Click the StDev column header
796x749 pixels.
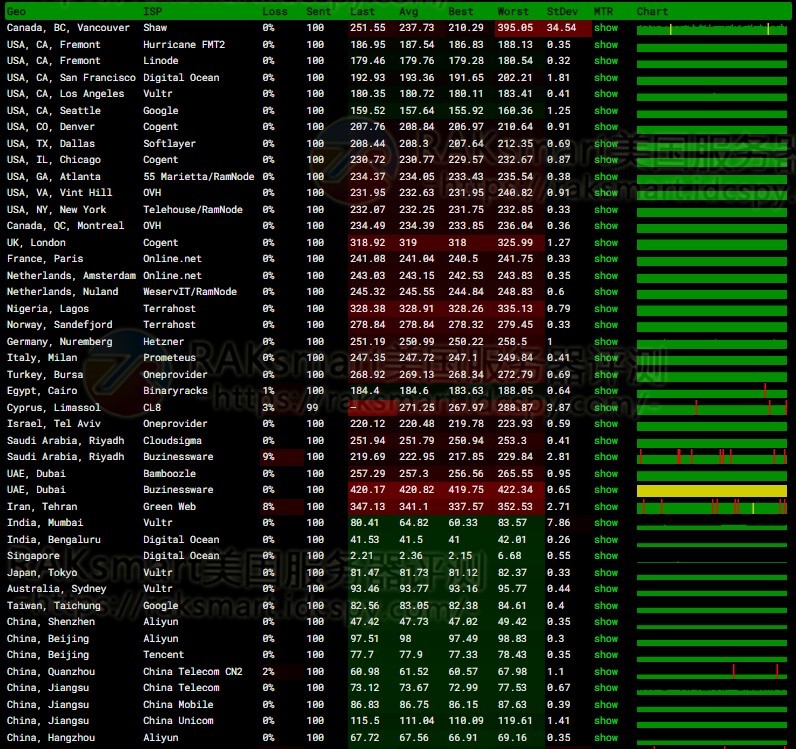(x=562, y=11)
